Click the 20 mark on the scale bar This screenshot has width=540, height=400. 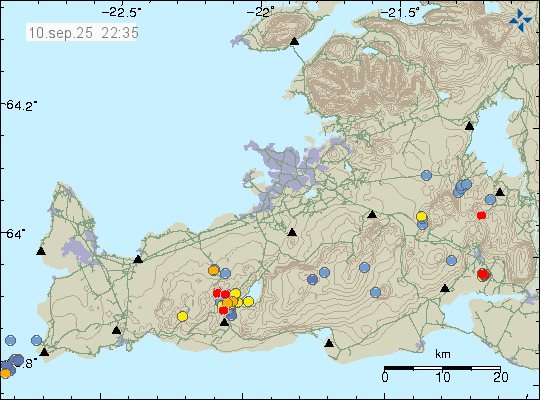(500, 377)
